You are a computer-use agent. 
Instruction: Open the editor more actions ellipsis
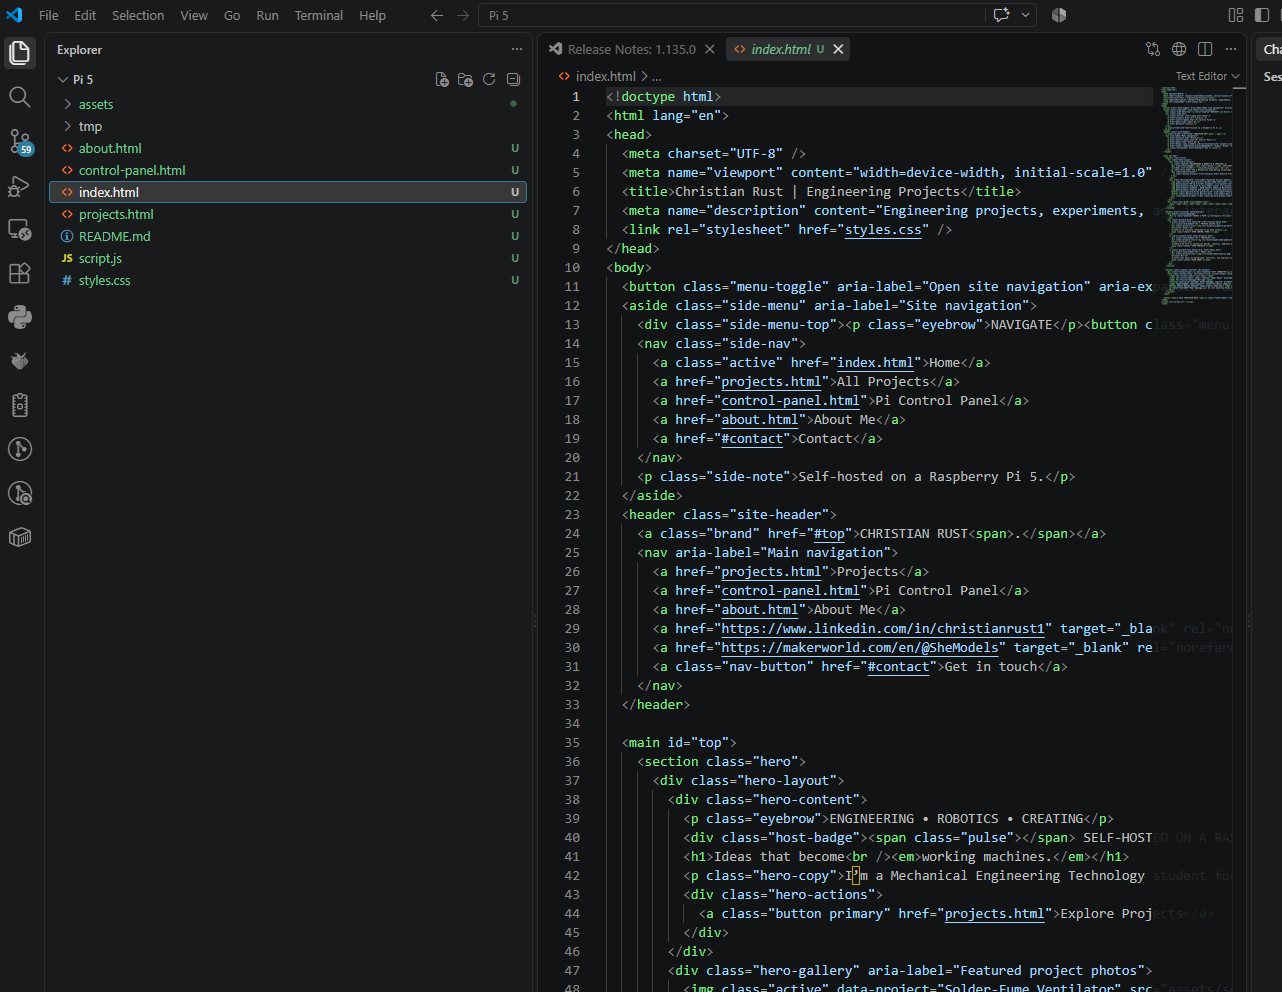[1231, 49]
